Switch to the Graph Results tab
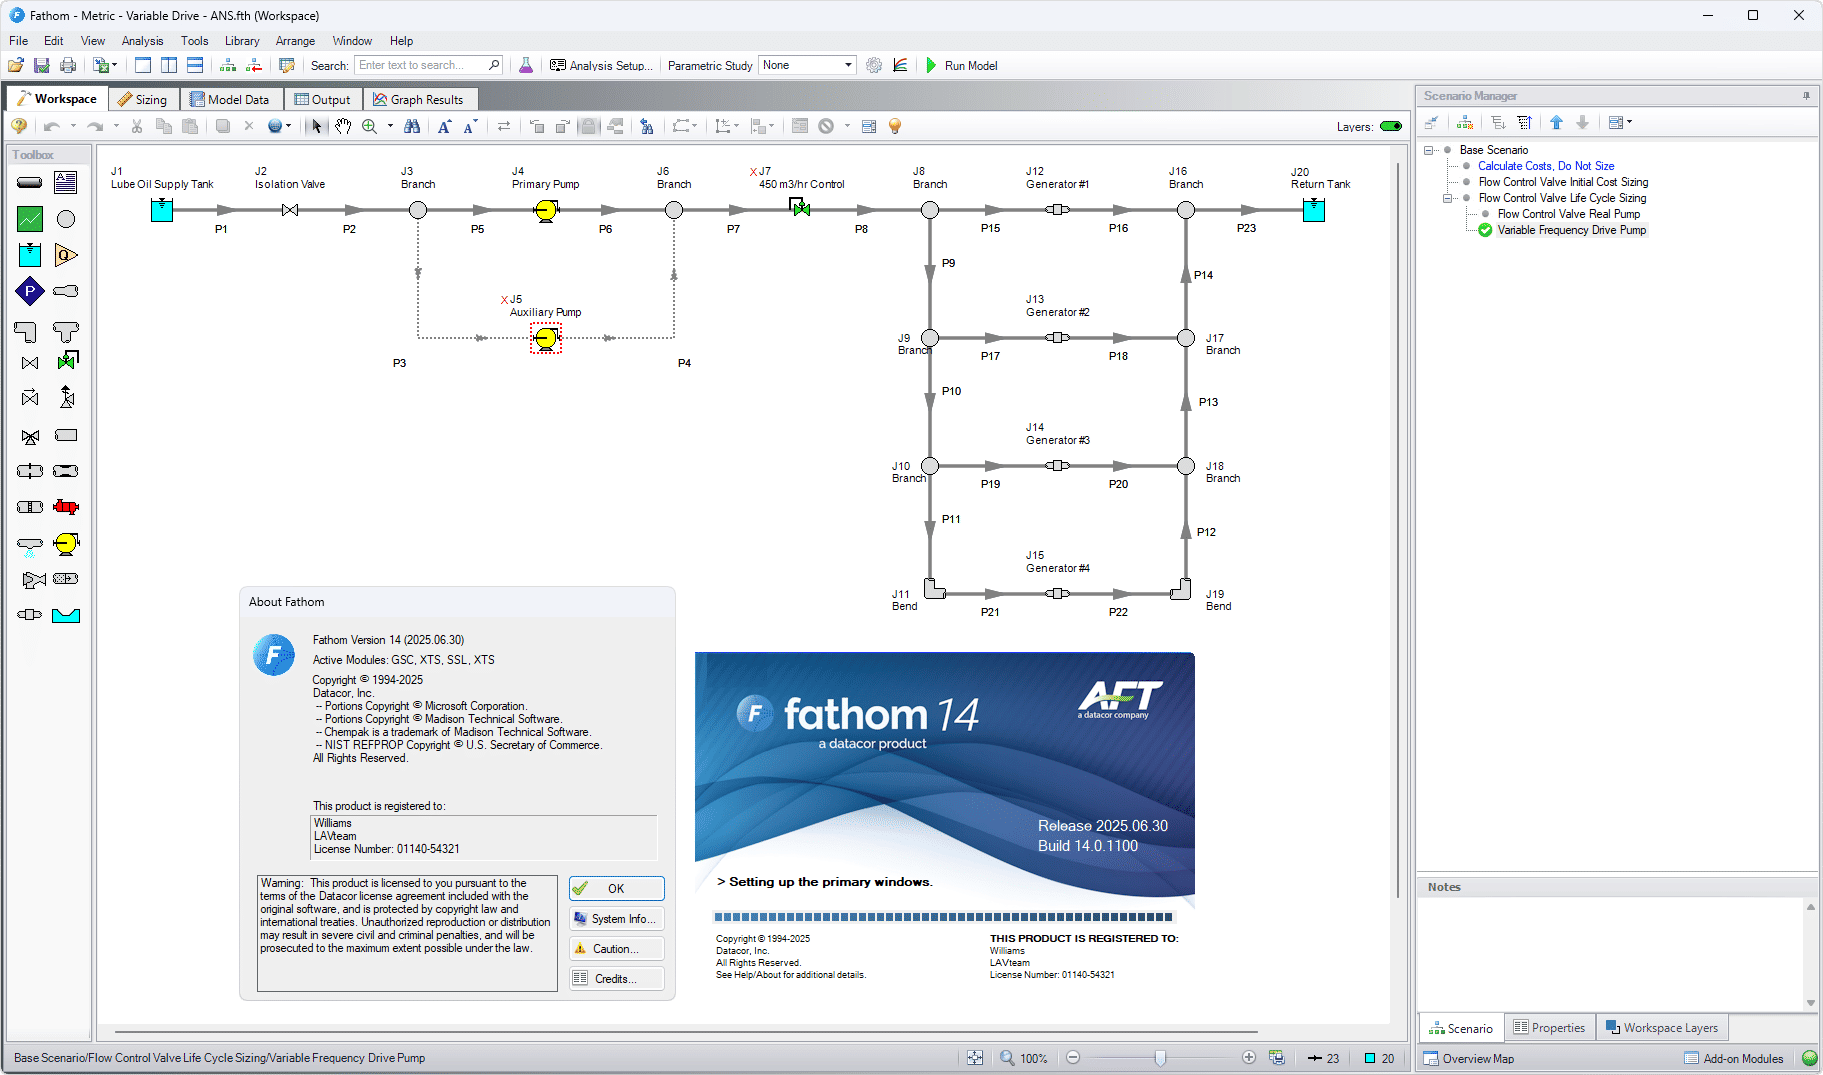1823x1075 pixels. tap(420, 99)
